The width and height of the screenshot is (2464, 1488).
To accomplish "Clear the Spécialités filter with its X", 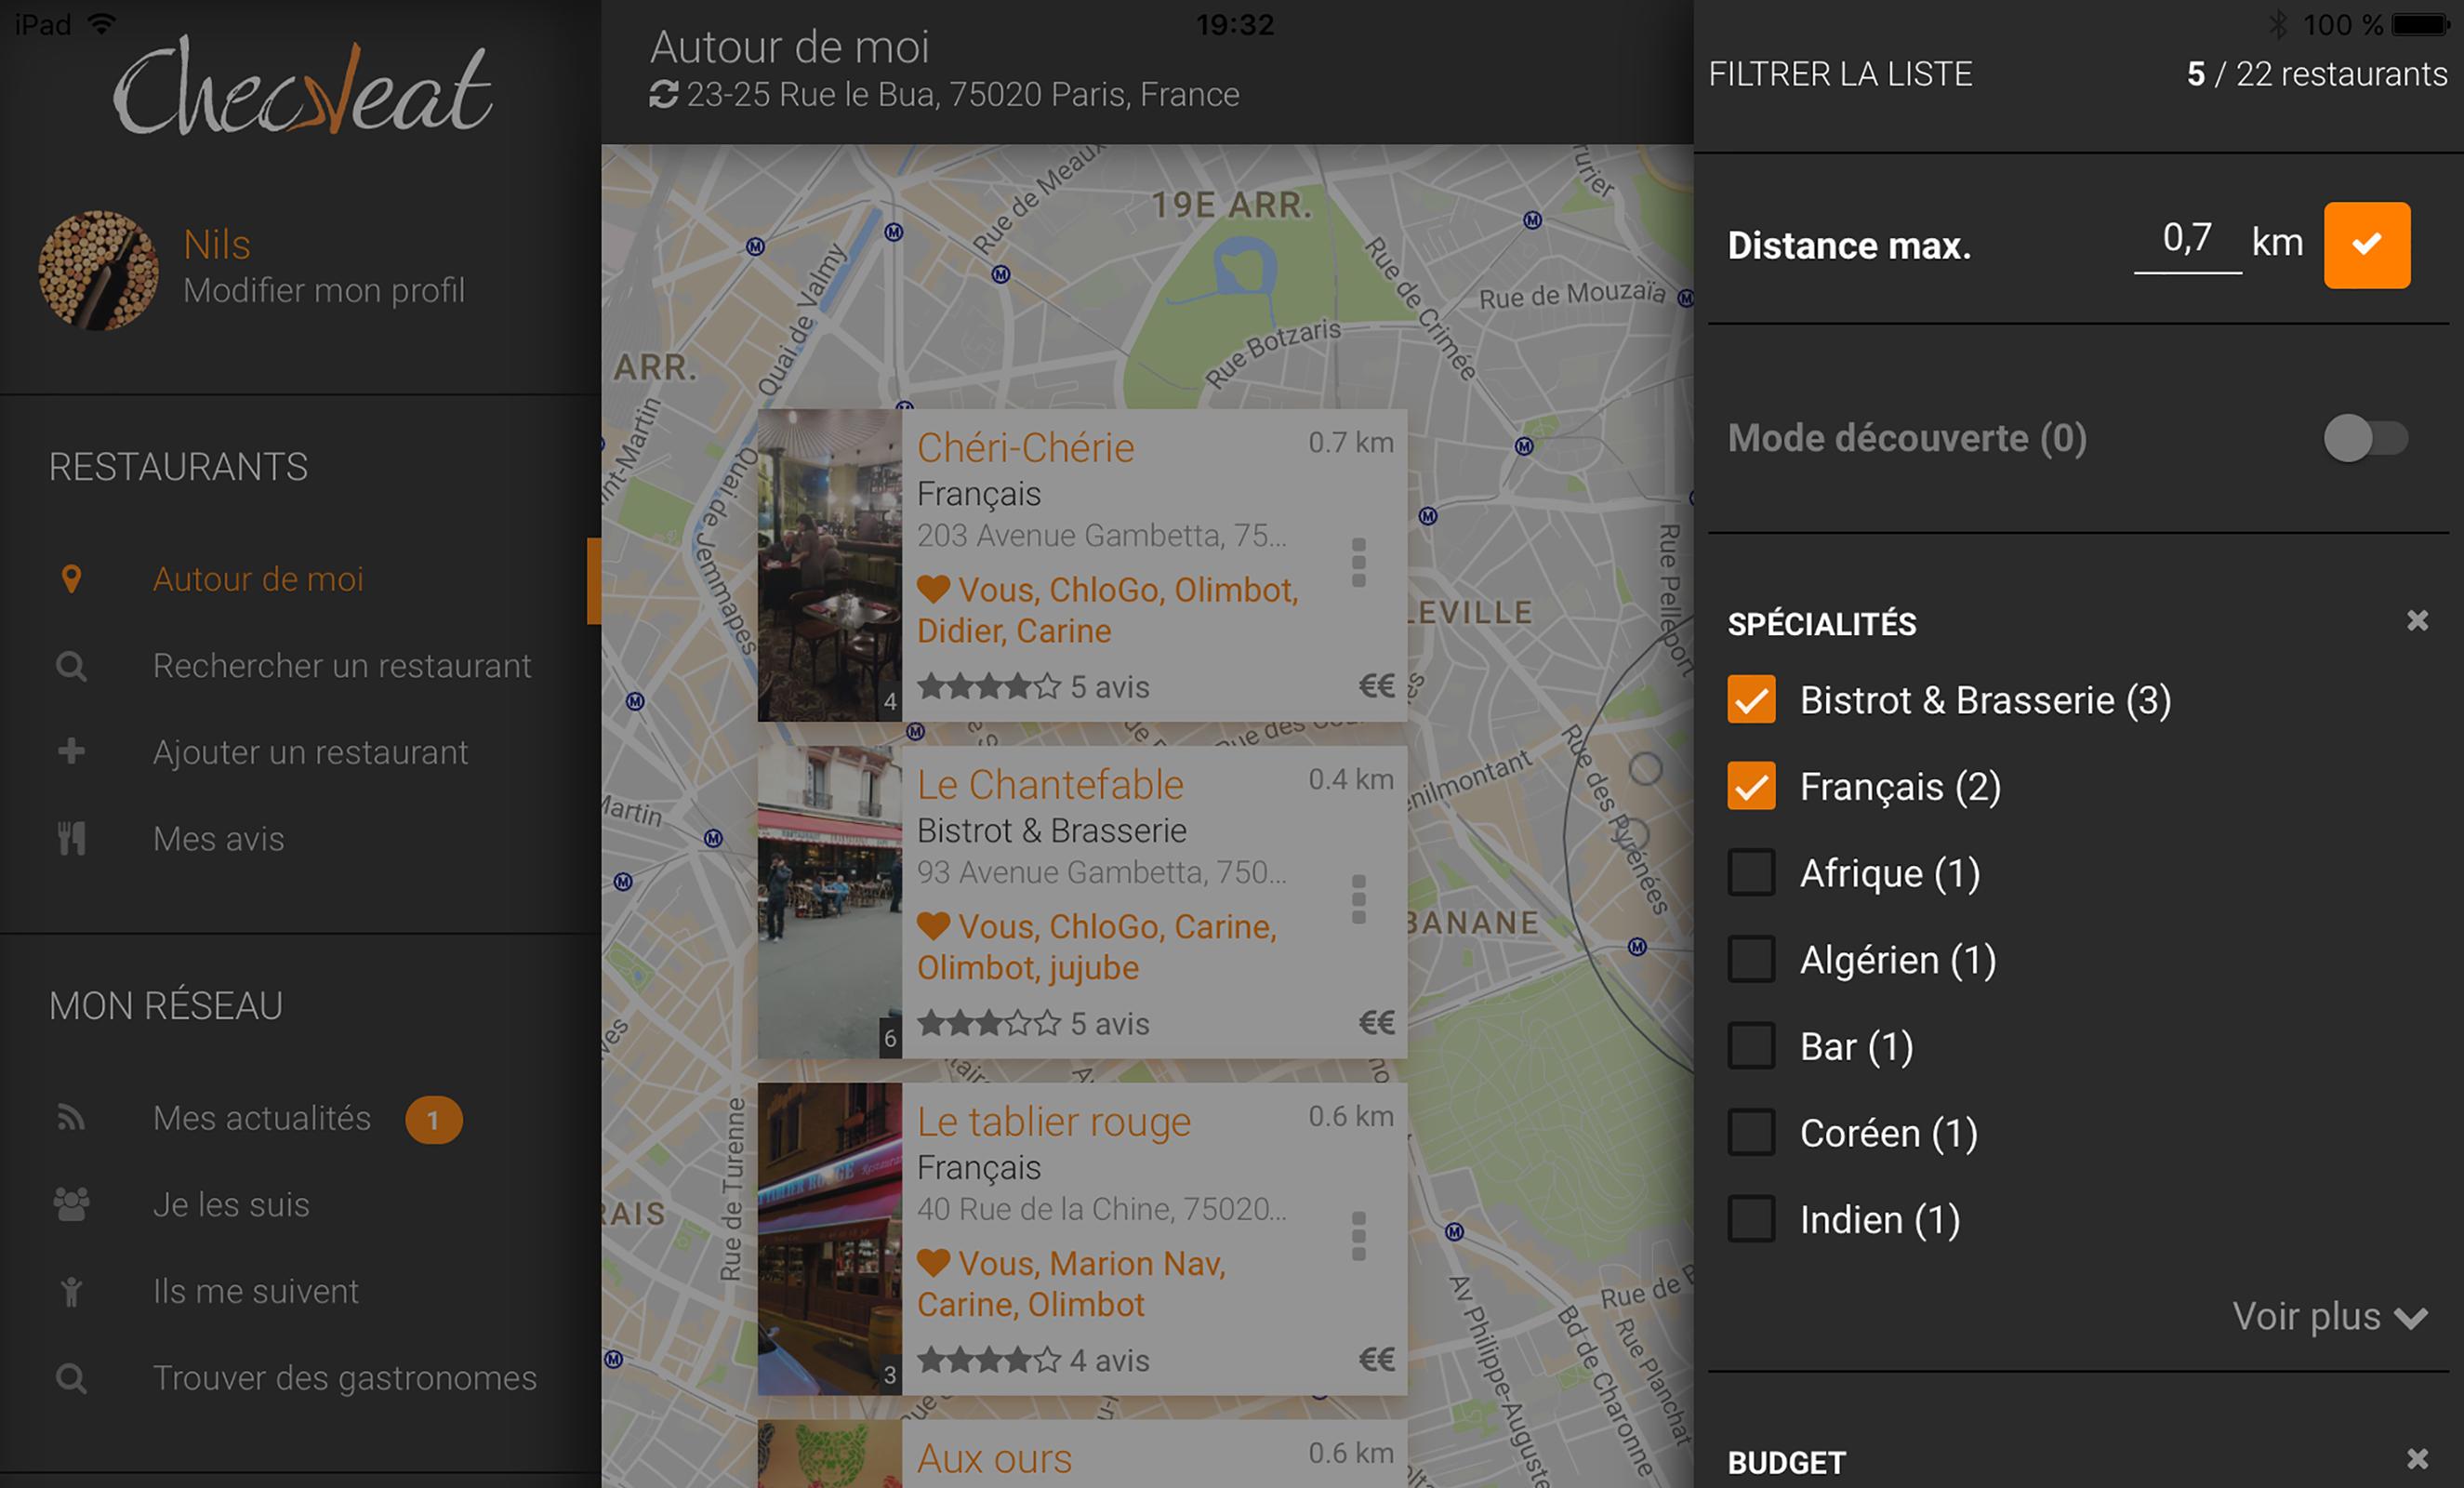I will point(2417,621).
